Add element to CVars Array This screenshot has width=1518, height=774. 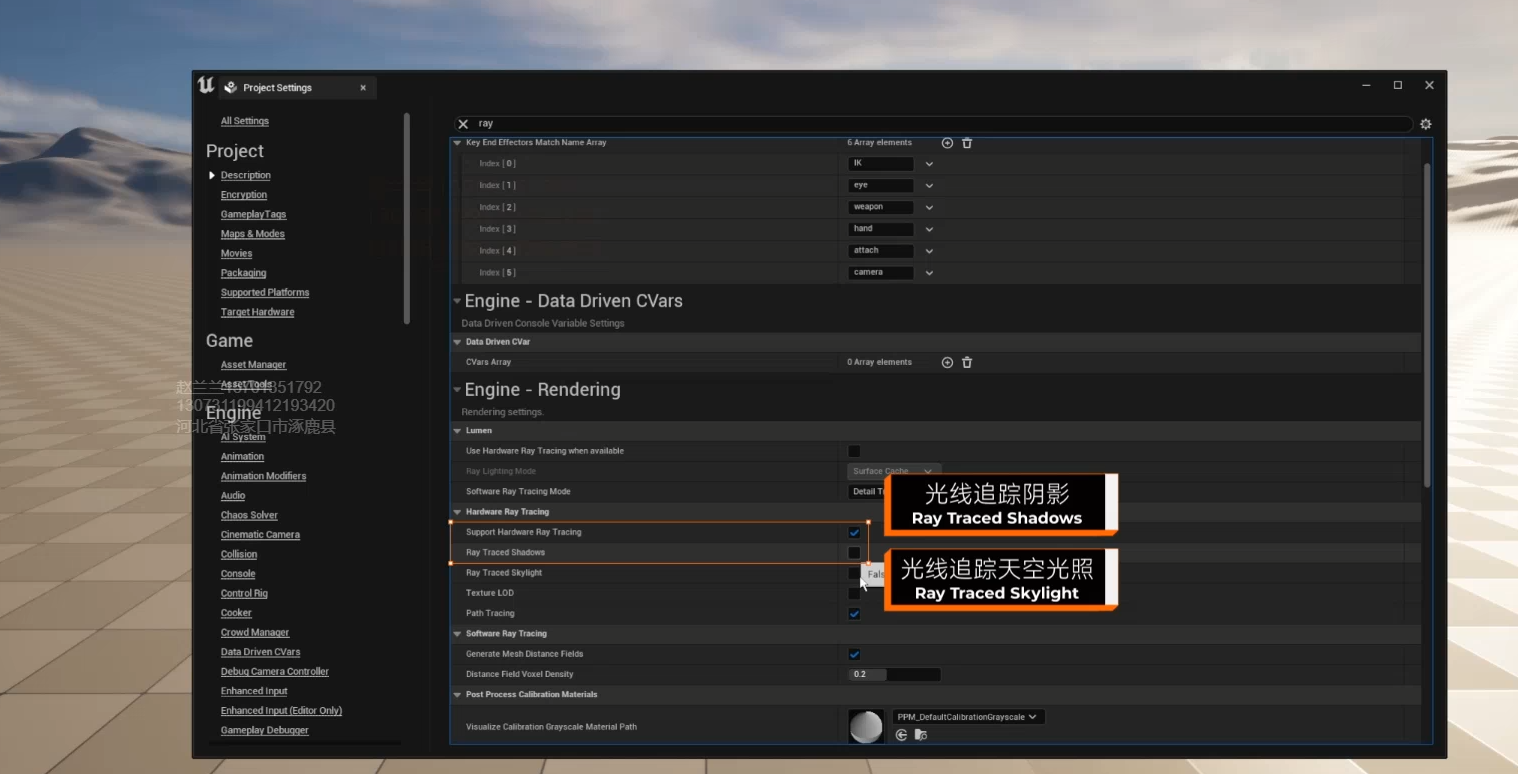(947, 362)
